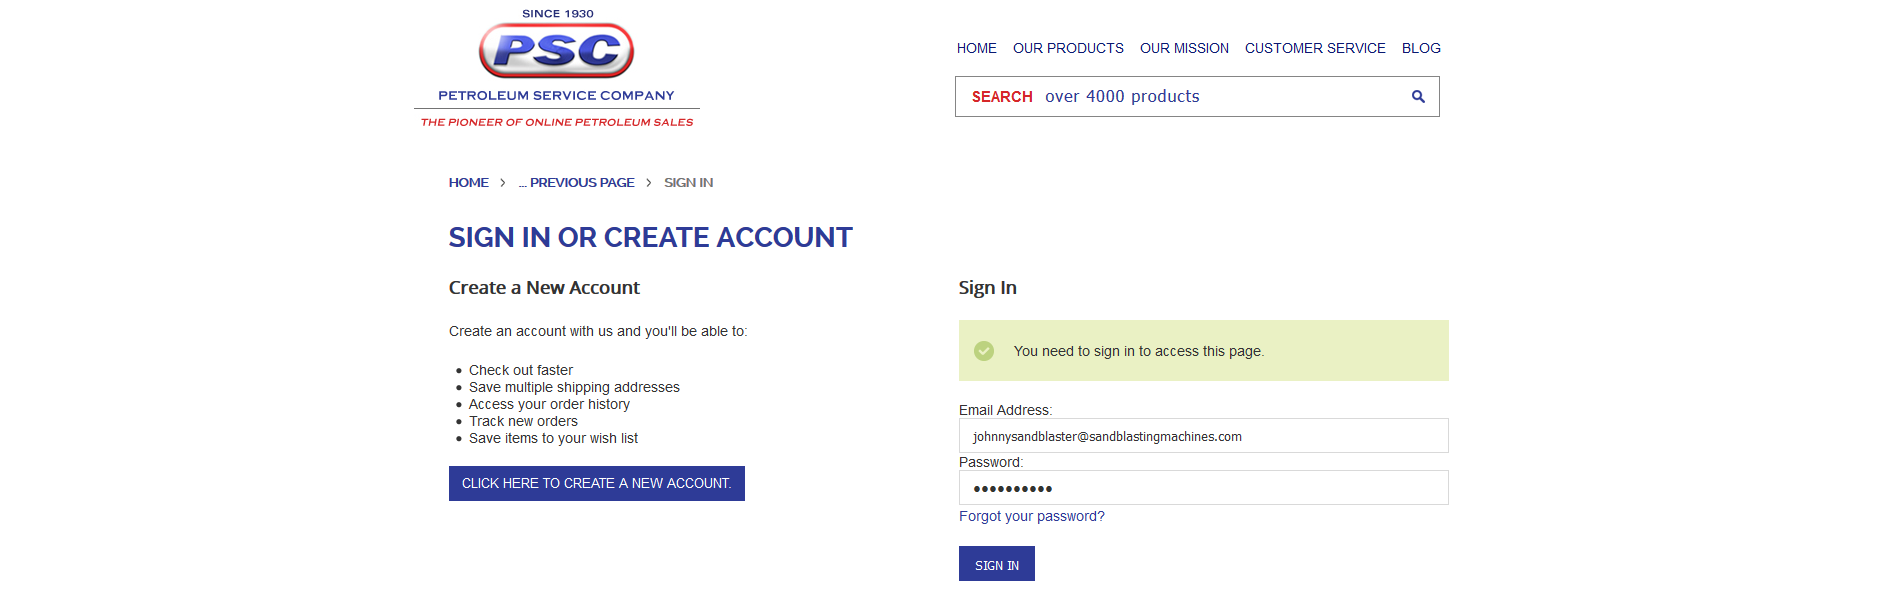Submit the form with SIGN IN button
This screenshot has width=1883, height=590.
pyautogui.click(x=996, y=564)
